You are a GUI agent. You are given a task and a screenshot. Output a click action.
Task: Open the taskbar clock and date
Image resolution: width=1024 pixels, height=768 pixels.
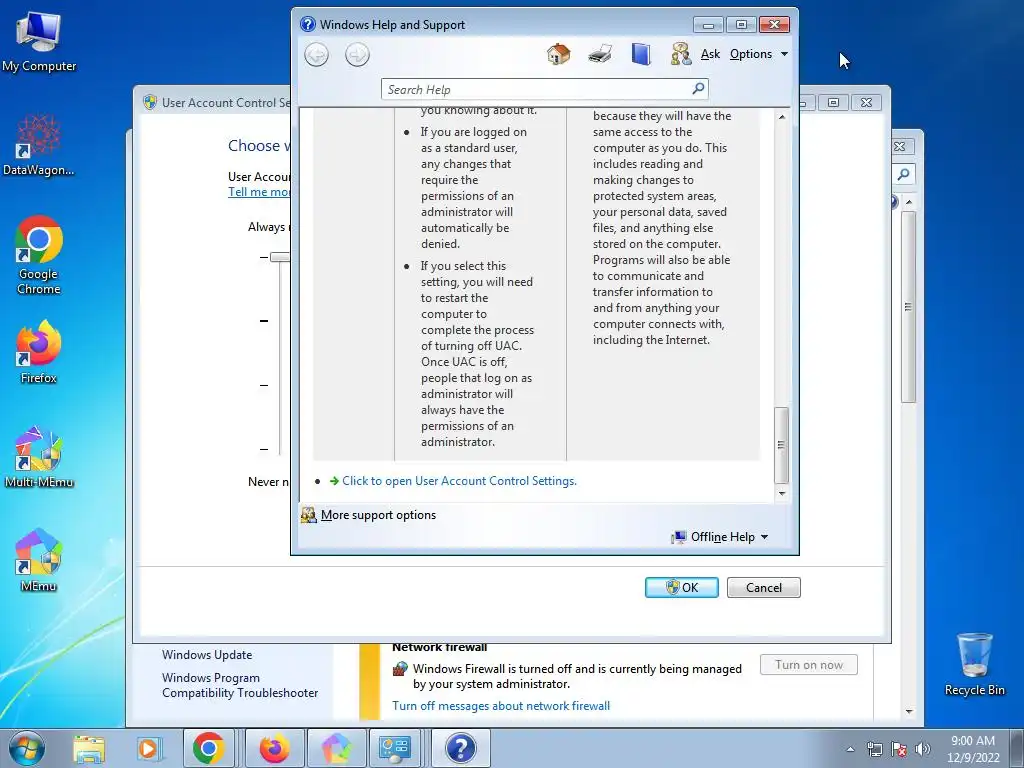coord(973,749)
